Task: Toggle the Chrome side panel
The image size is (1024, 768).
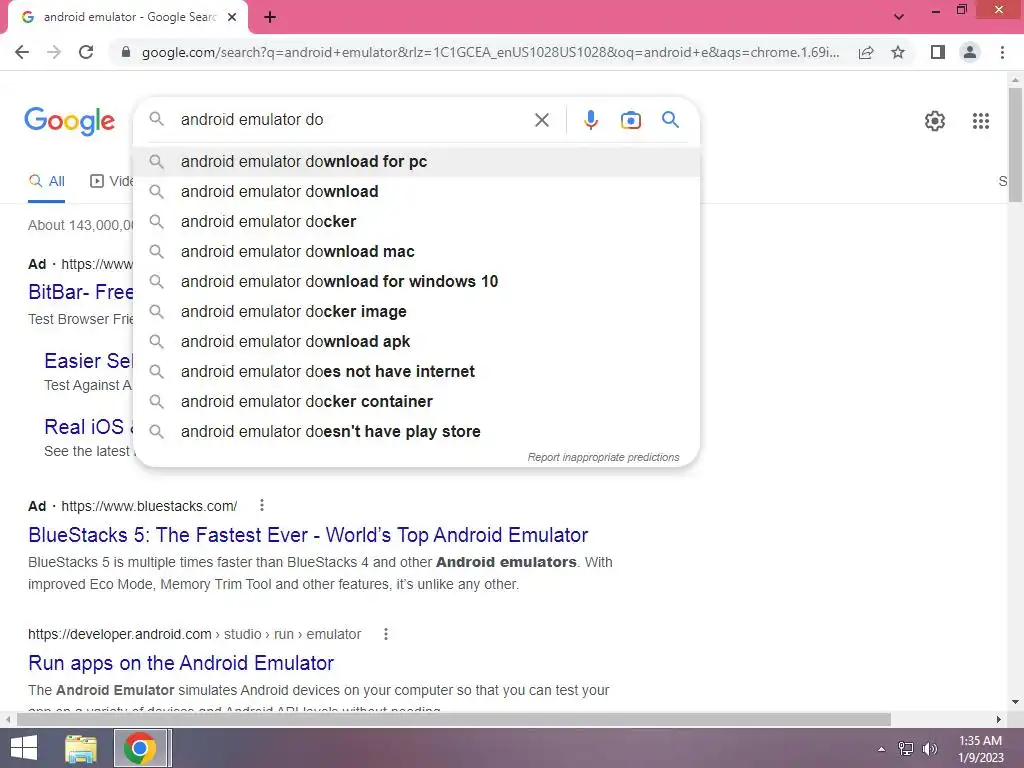Action: click(x=938, y=52)
